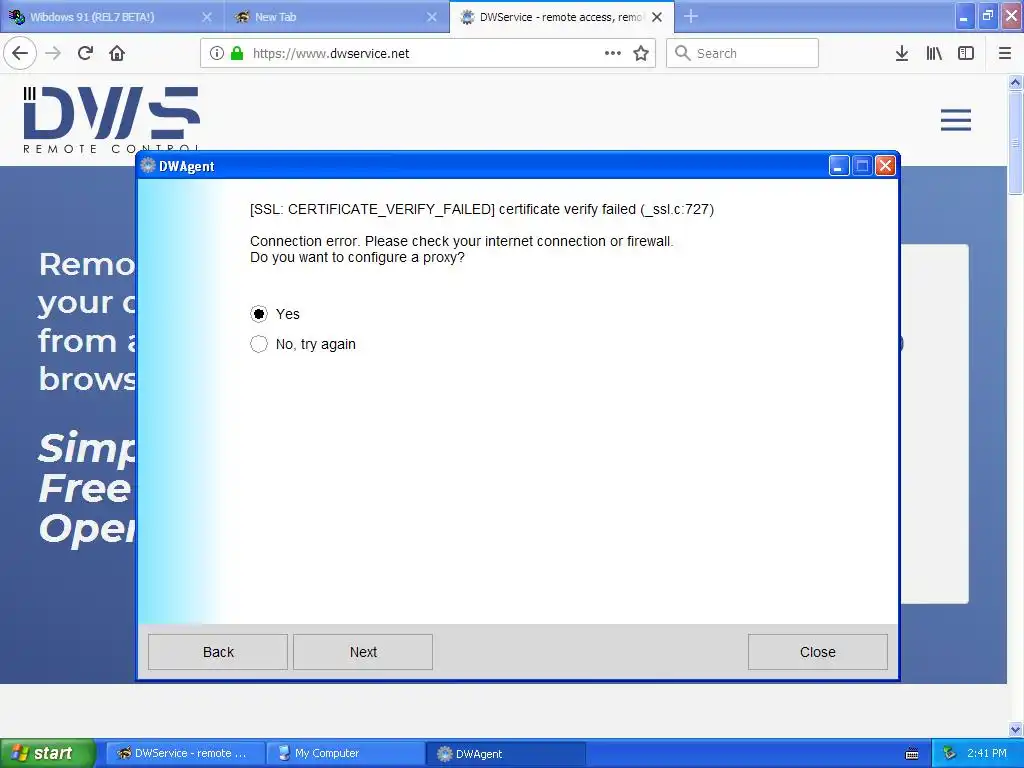
Task: Click the DWS Remote Control logo
Action: click(112, 121)
